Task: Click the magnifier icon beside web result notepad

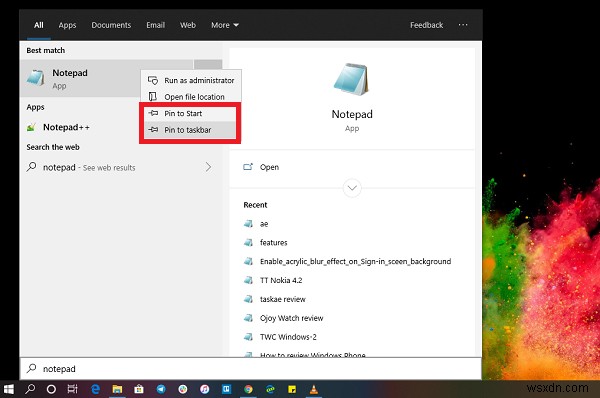Action: (x=31, y=167)
